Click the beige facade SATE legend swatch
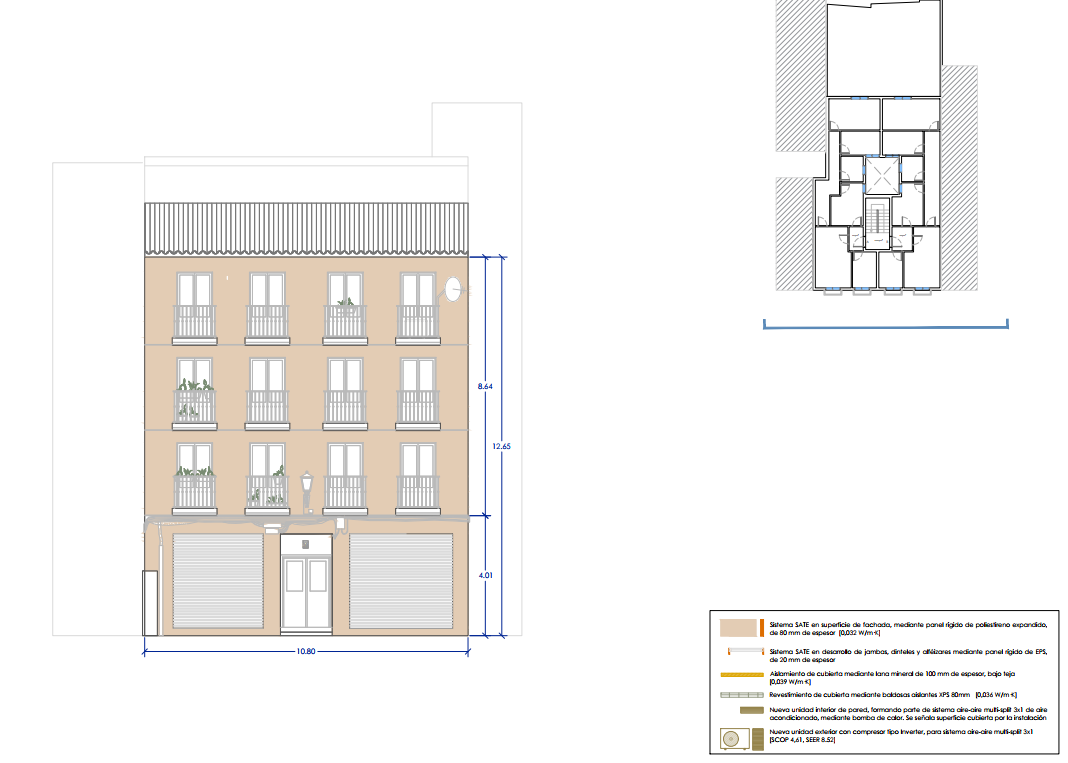 740,627
